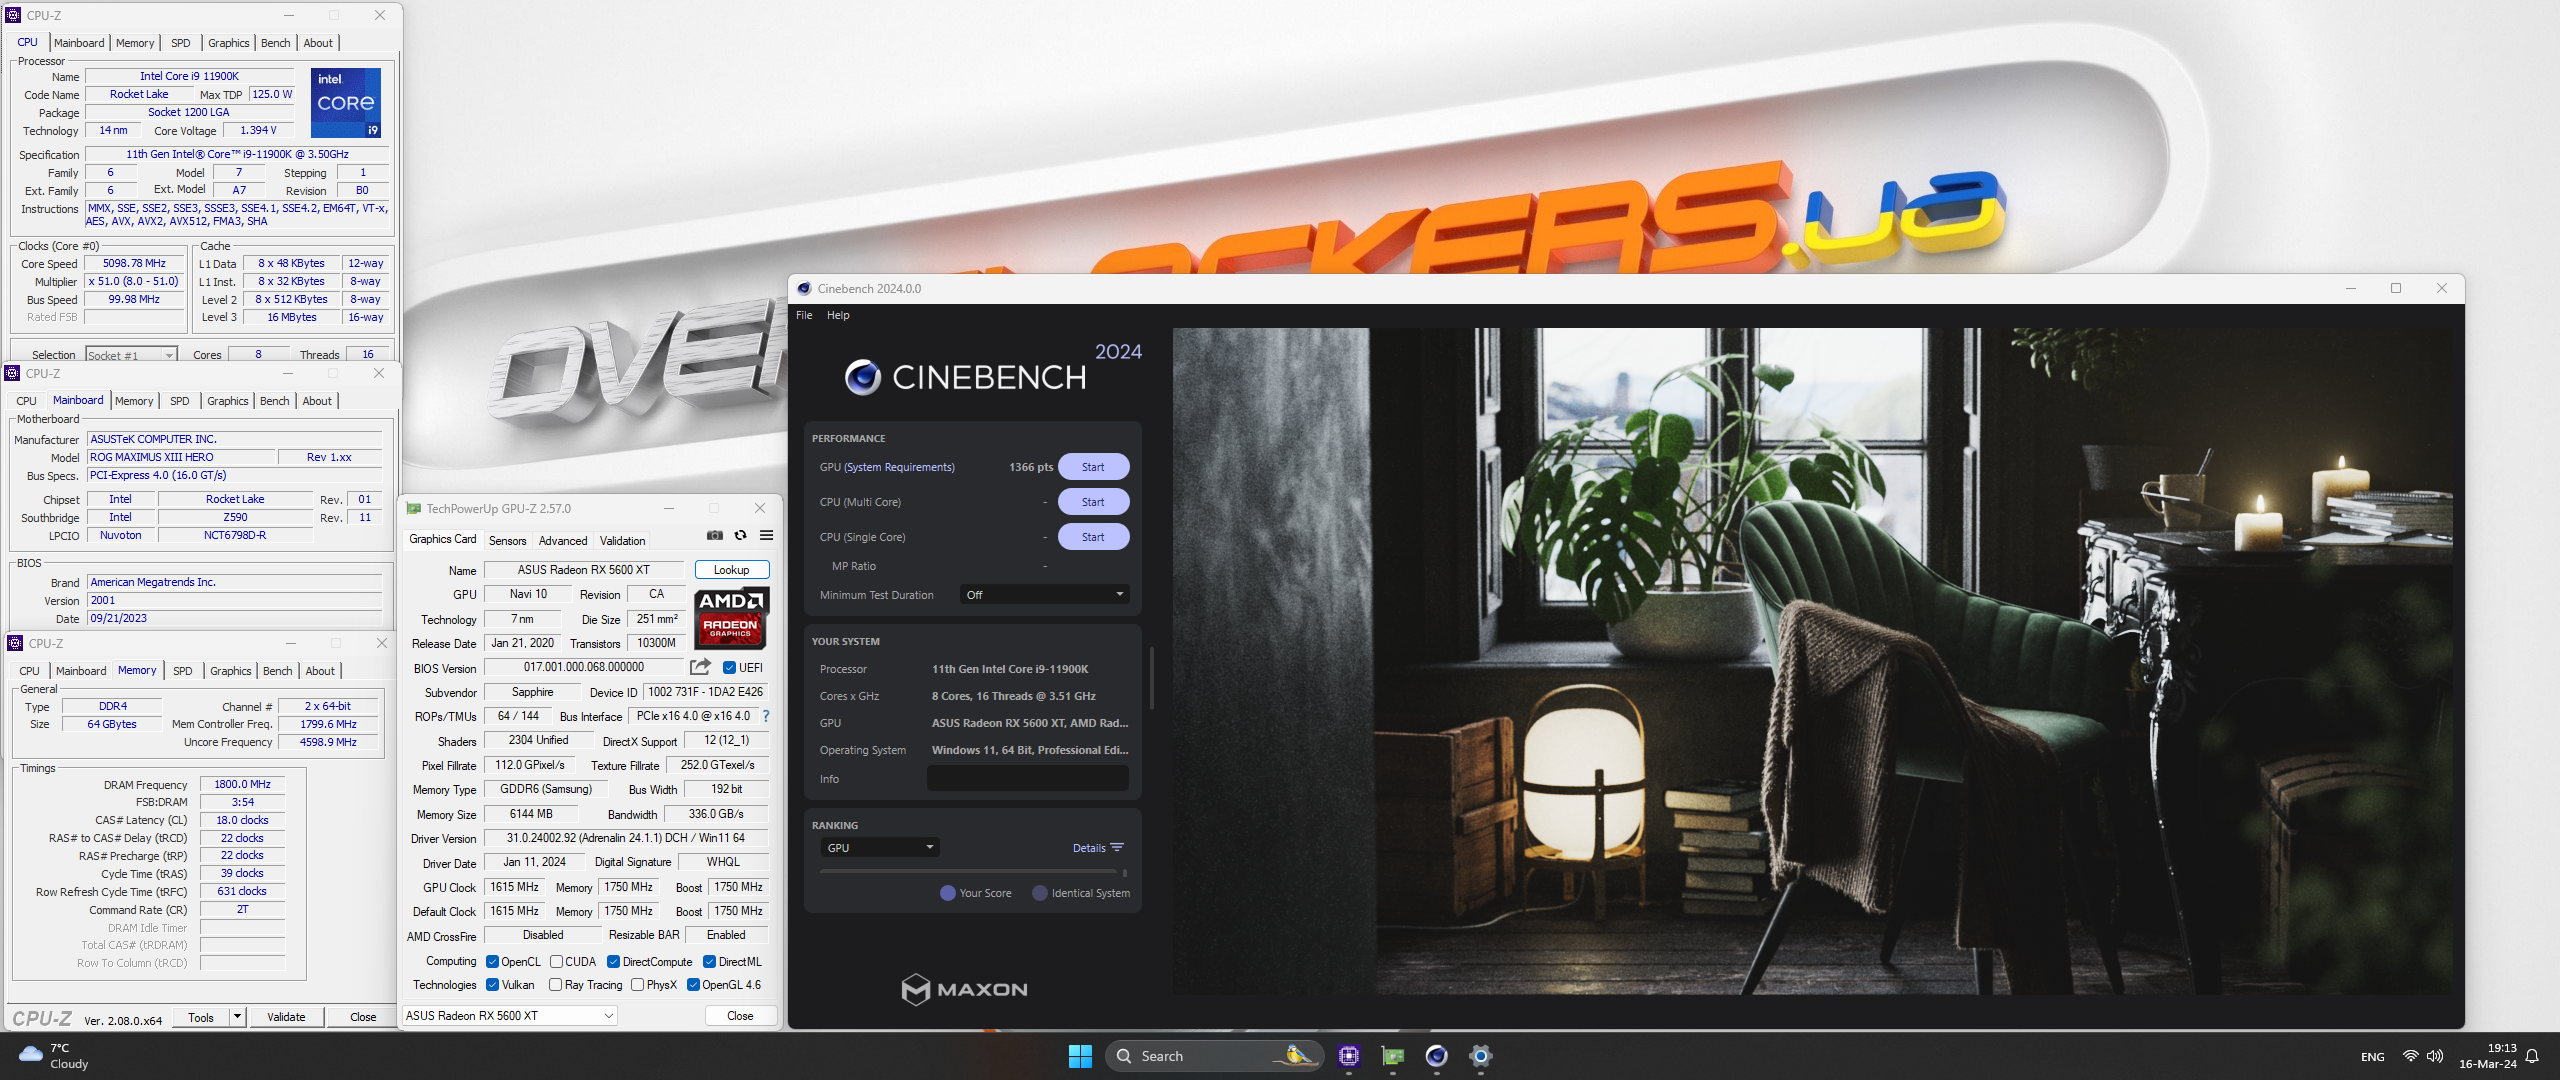Screen dimensions: 2560x1080
Task: Click the GPU-Z screenshot camera icon
Action: pyautogui.click(x=714, y=536)
